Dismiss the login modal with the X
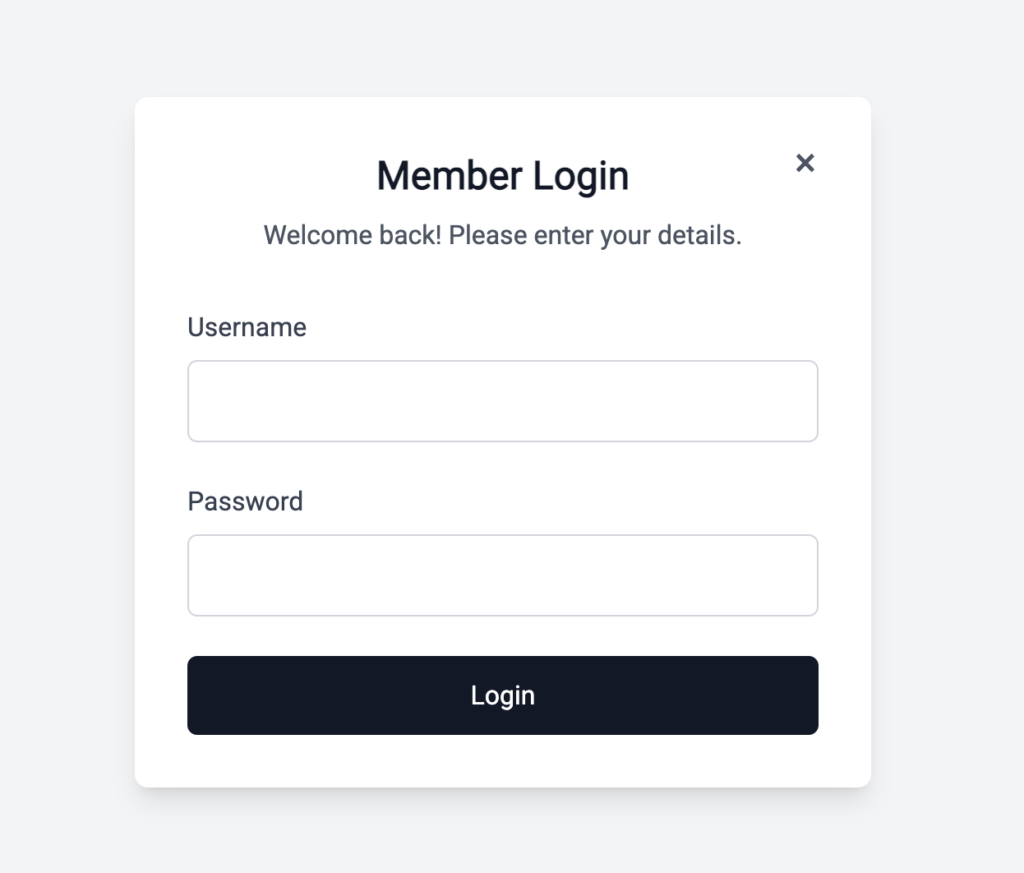Viewport: 1024px width, 873px height. (805, 163)
